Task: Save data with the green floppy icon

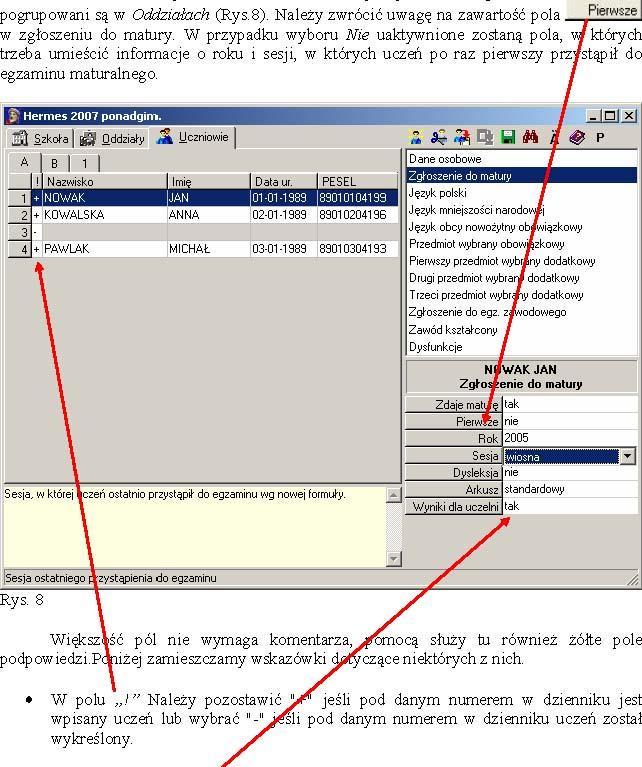Action: click(508, 138)
